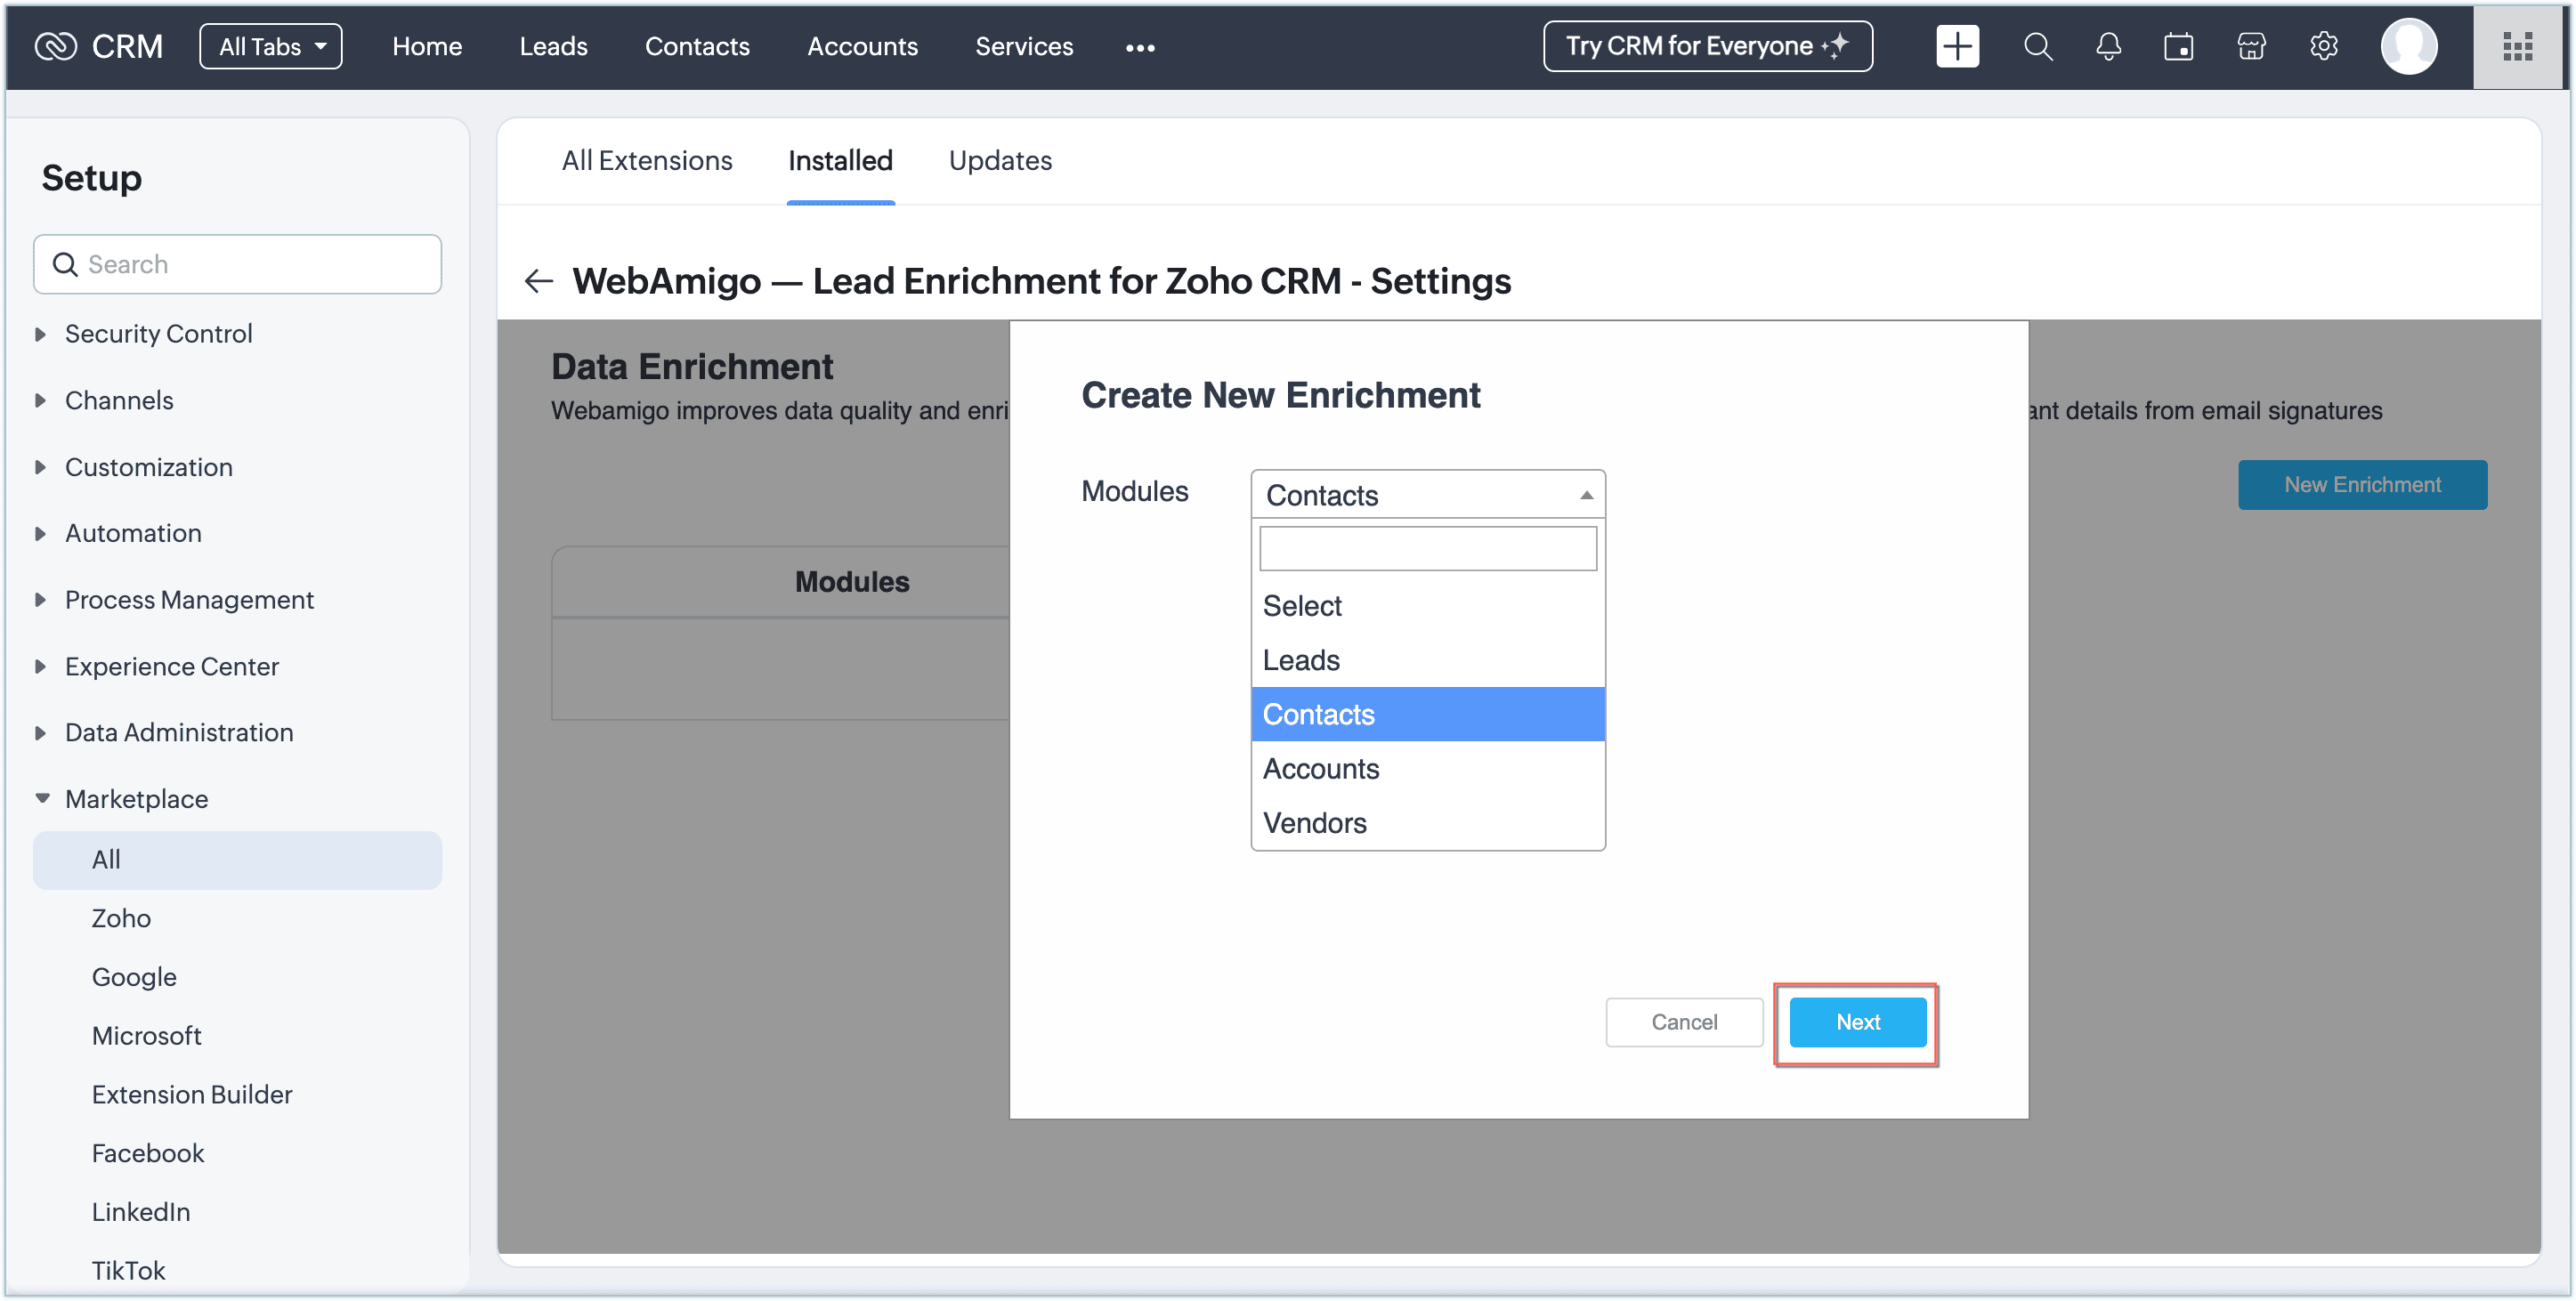The width and height of the screenshot is (2576, 1301).
Task: Collapse the Marketplace section
Action: click(x=136, y=799)
